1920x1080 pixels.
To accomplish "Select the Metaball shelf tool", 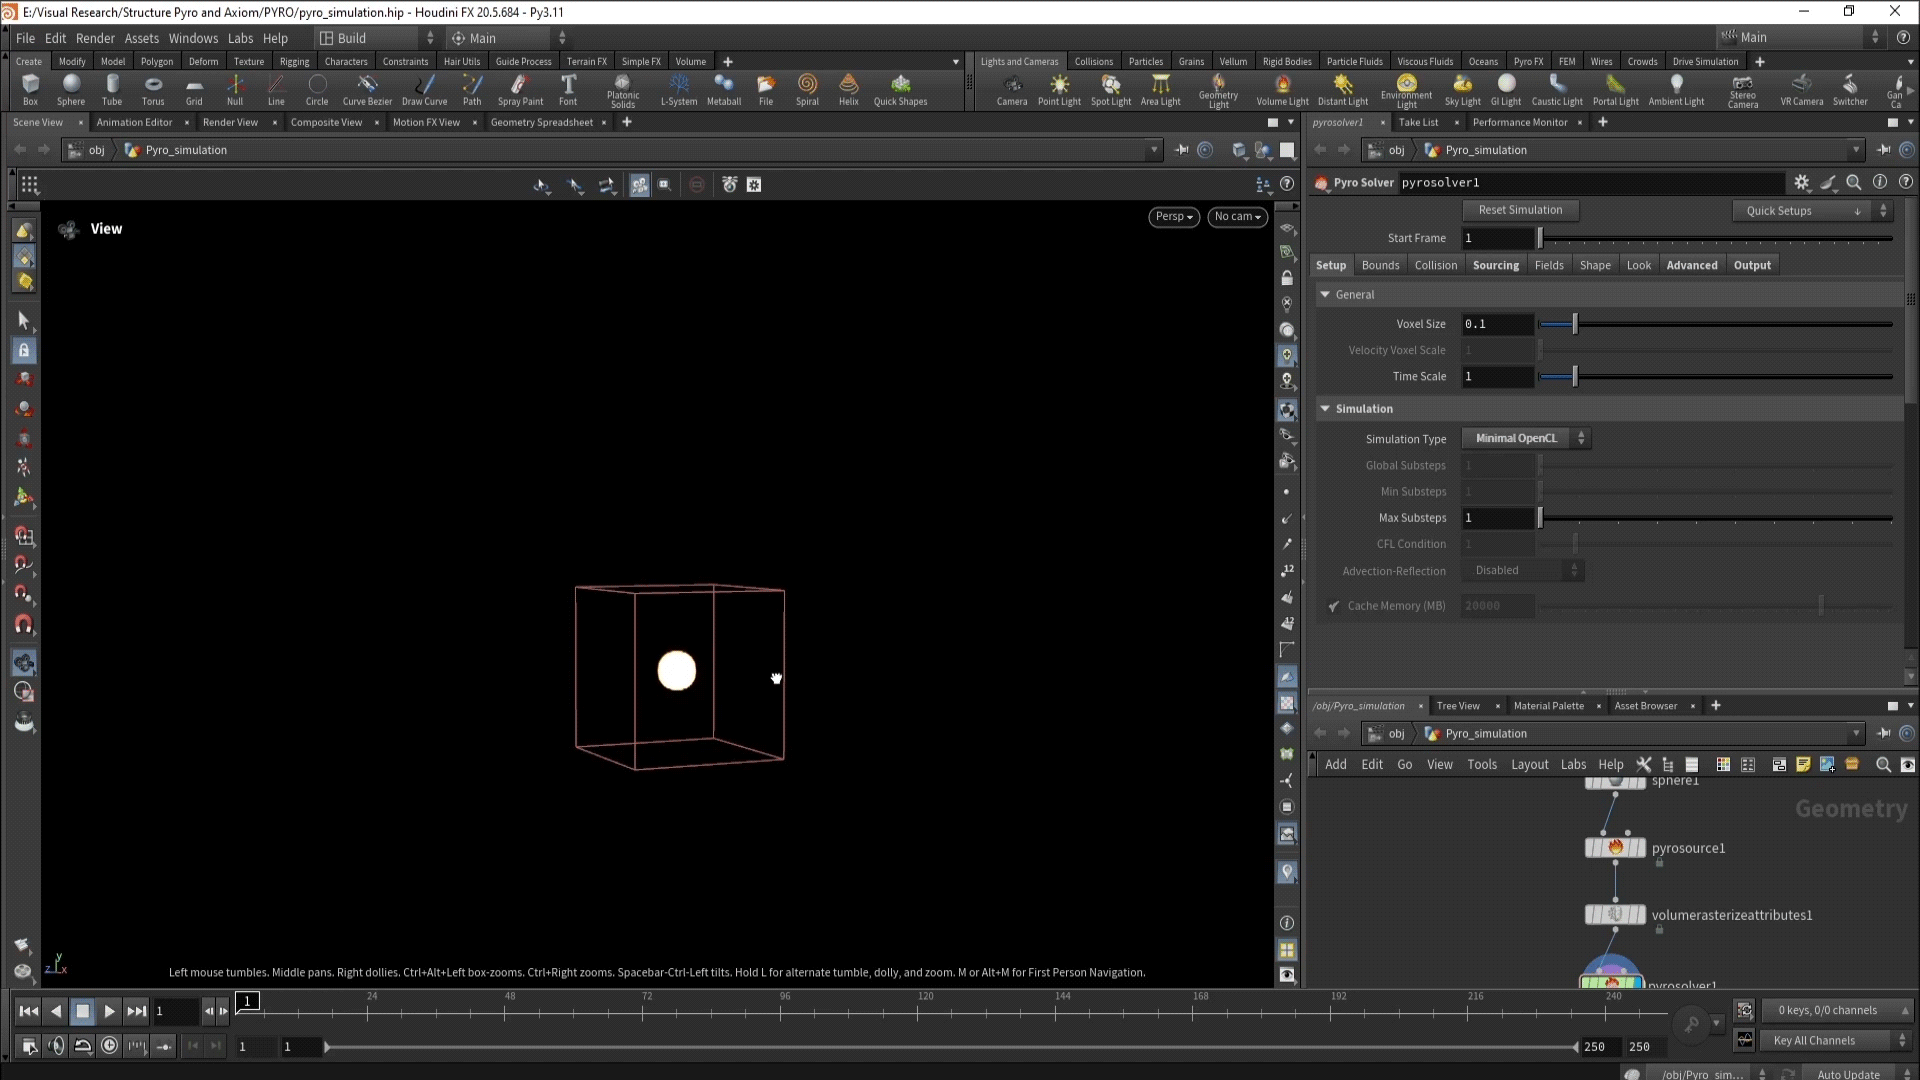I will [x=723, y=89].
